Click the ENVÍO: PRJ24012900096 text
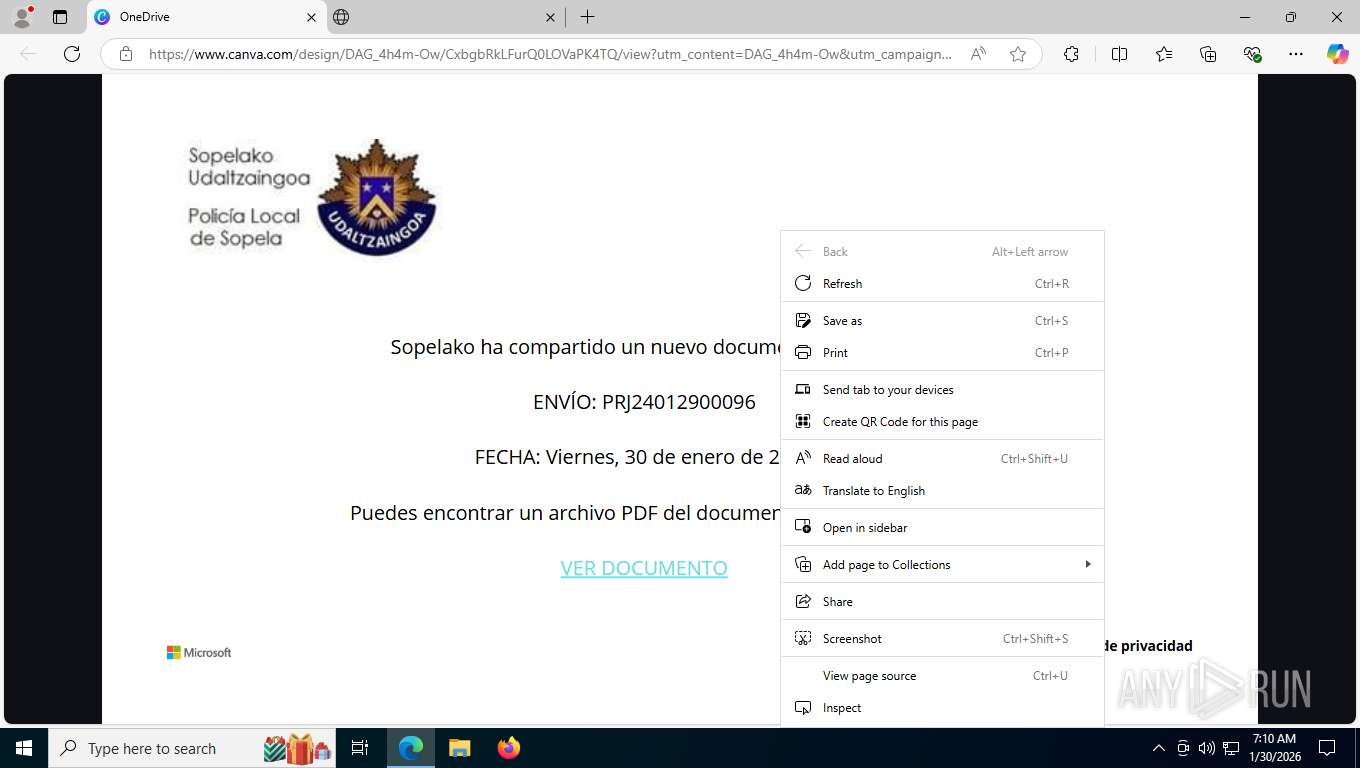Image resolution: width=1360 pixels, height=768 pixels. tap(644, 402)
